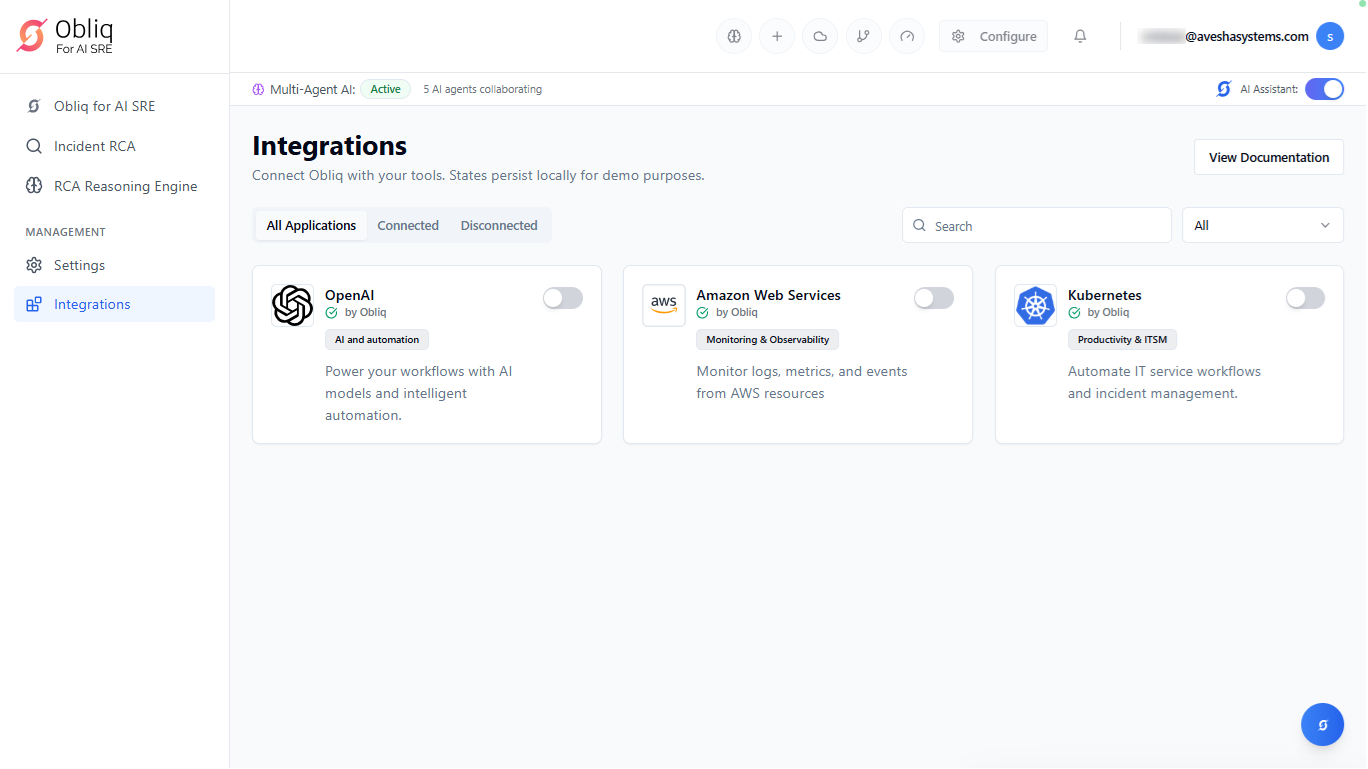Click the Configure button
The image size is (1368, 769).
point(993,37)
